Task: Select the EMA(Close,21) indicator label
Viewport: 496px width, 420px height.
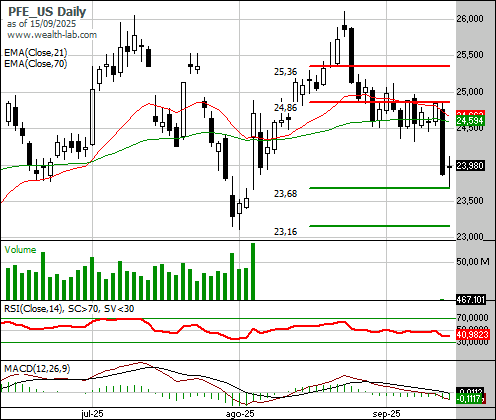Action: point(36,52)
